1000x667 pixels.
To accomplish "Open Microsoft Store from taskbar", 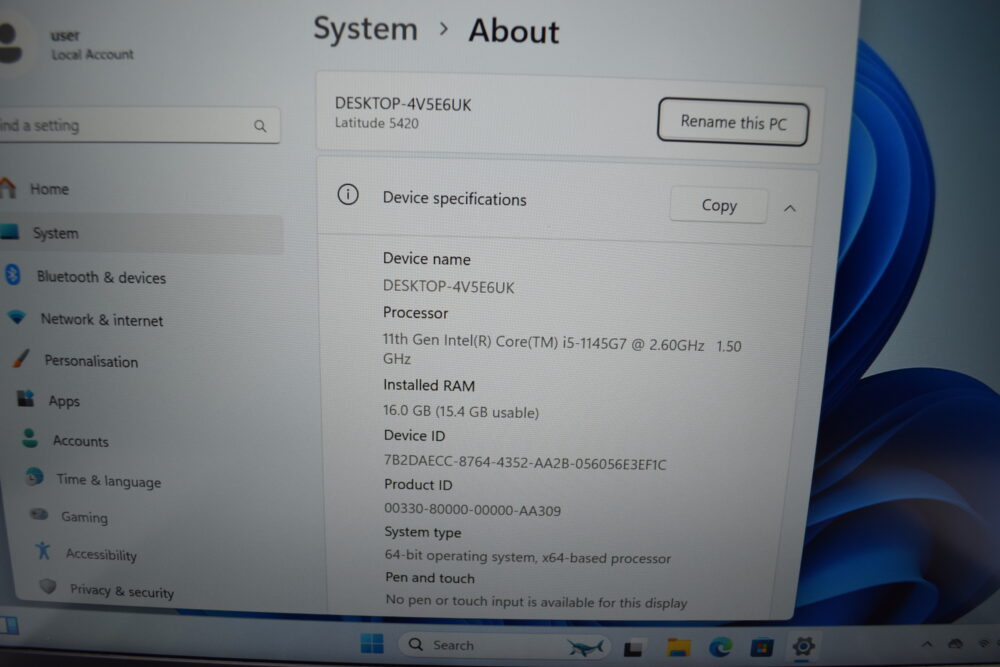I will 761,647.
